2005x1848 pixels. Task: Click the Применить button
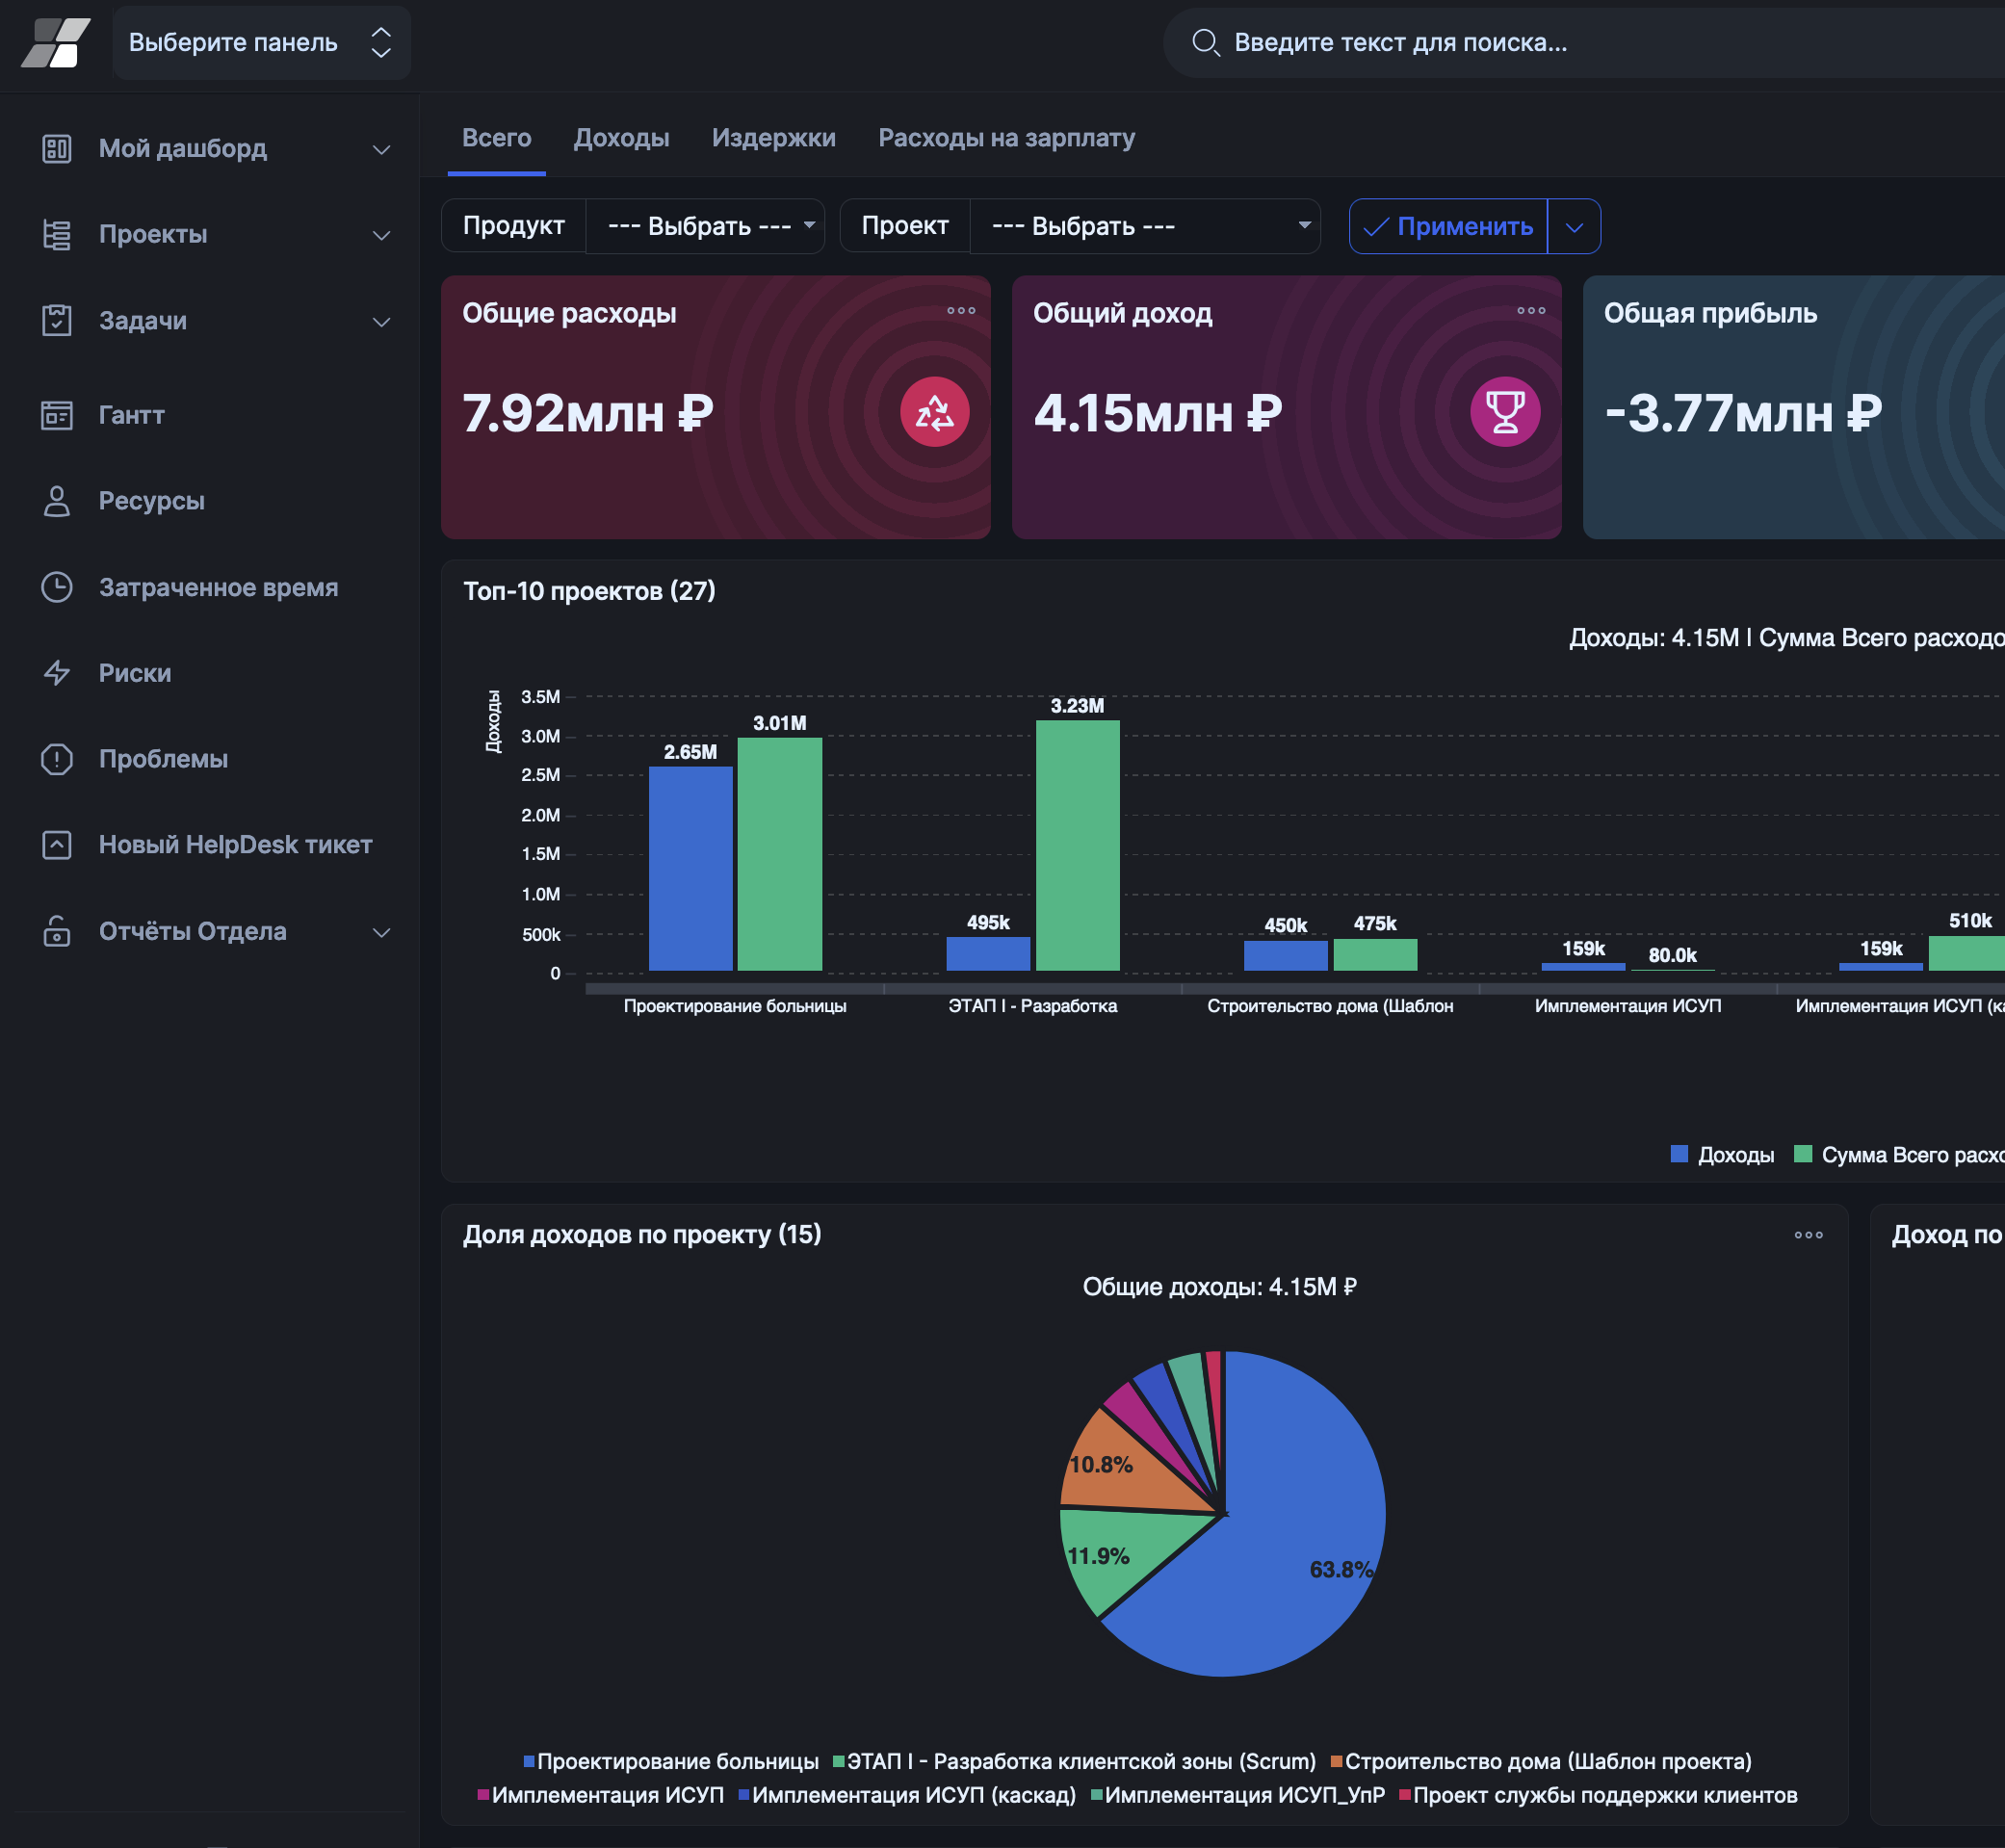[1448, 226]
